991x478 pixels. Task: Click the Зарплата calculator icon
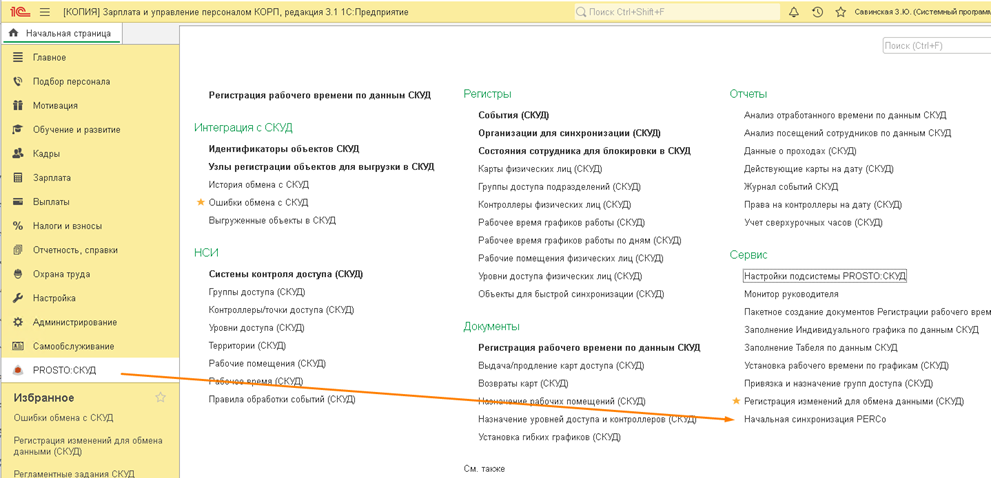(x=18, y=178)
